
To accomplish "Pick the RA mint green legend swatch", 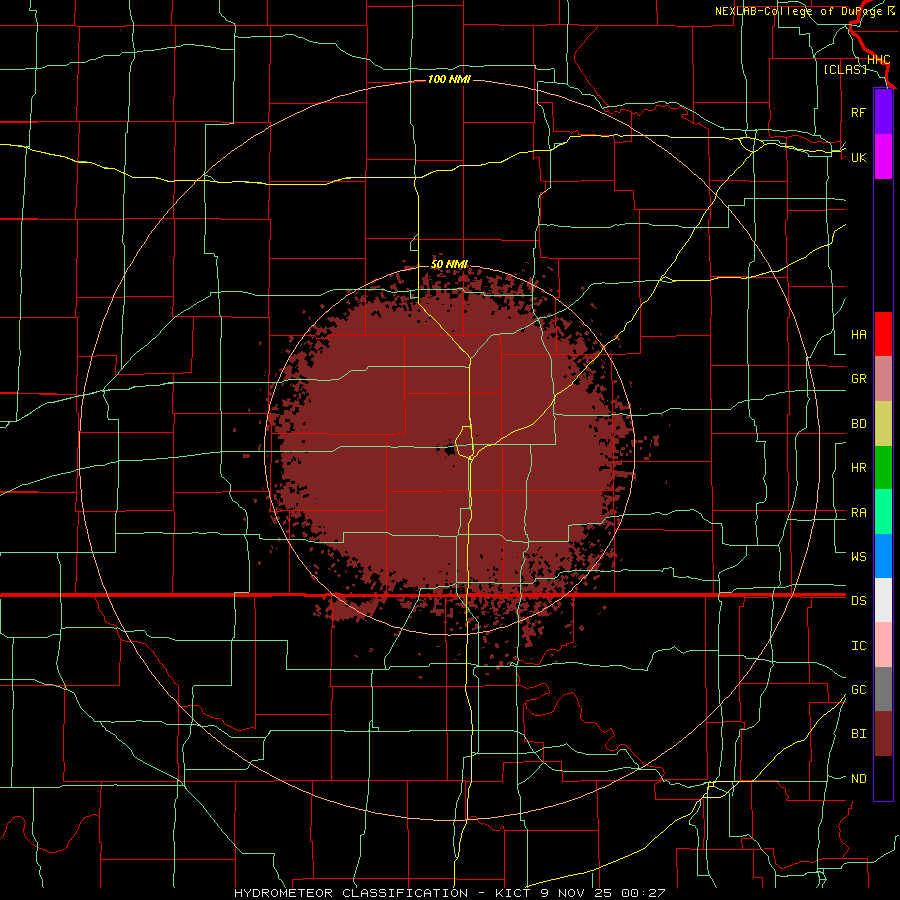I will click(x=883, y=512).
